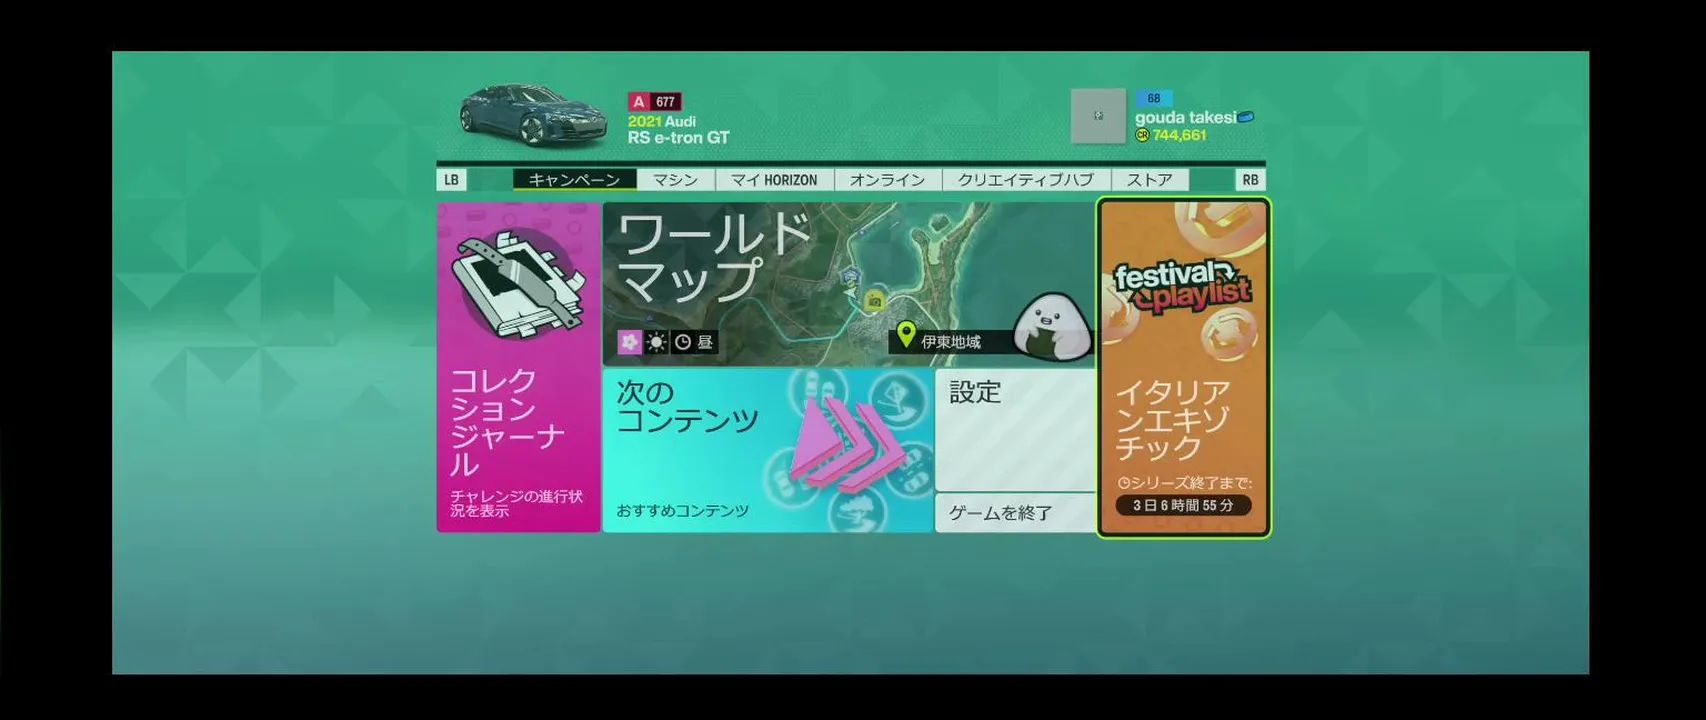Click the level 68 badge

pyautogui.click(x=1153, y=98)
